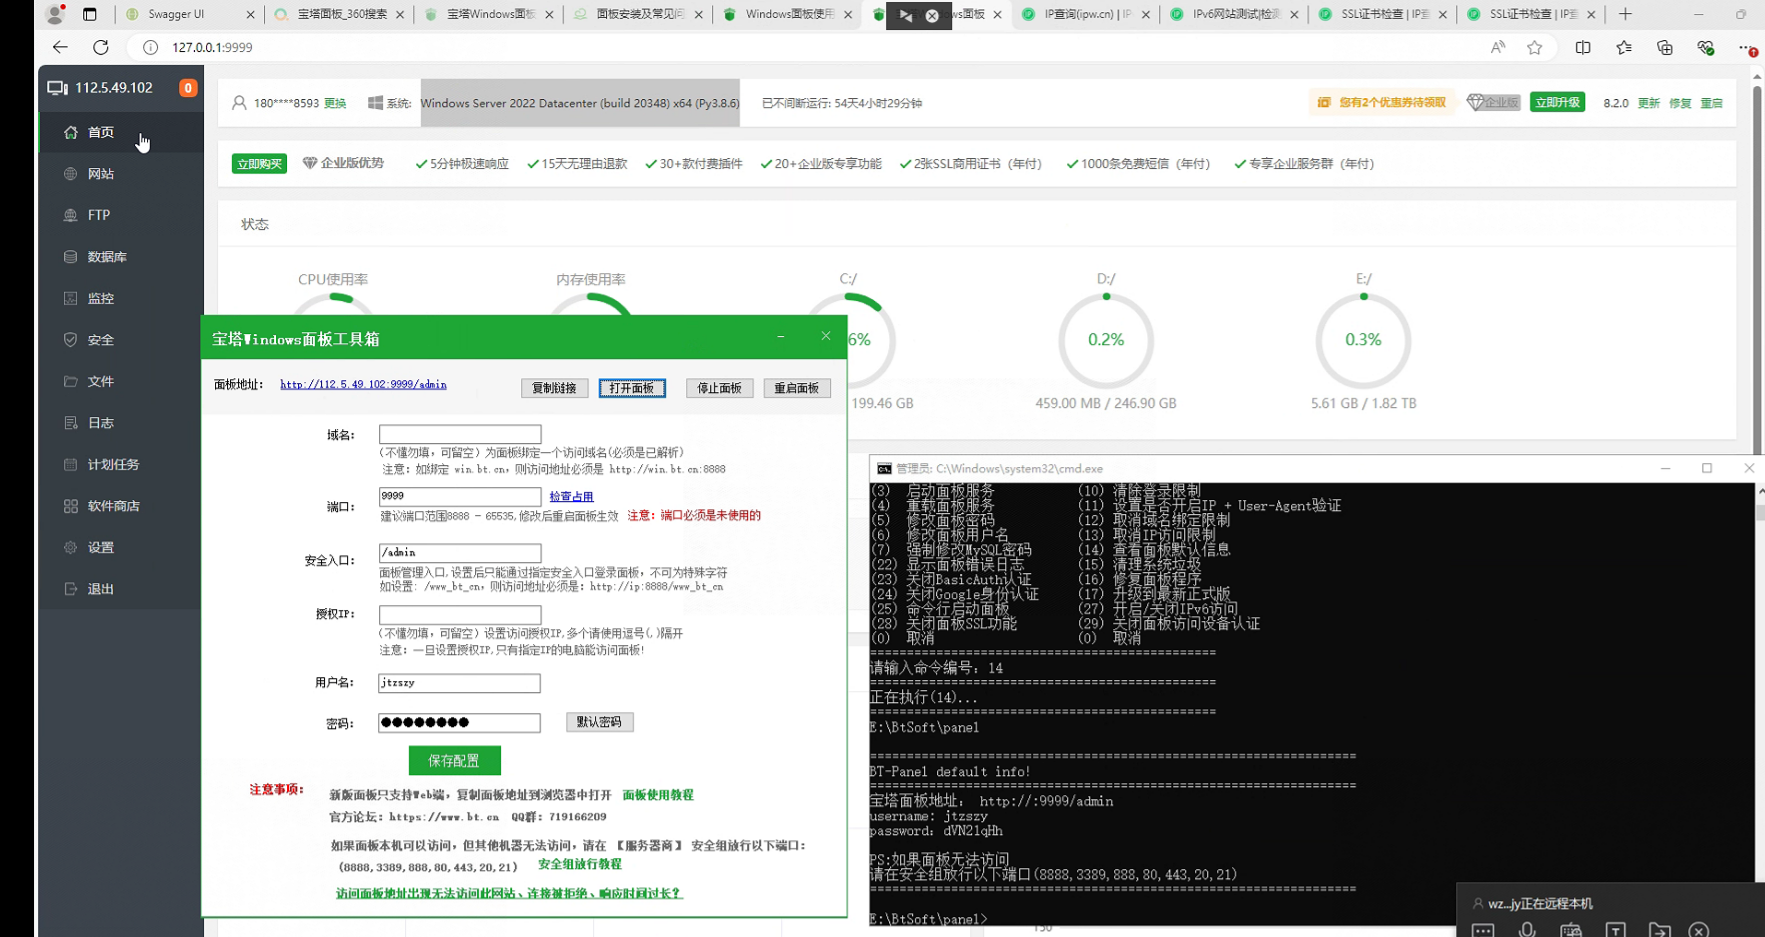The image size is (1765, 937).
Task: Click the site info icon in address bar
Action: pyautogui.click(x=150, y=47)
